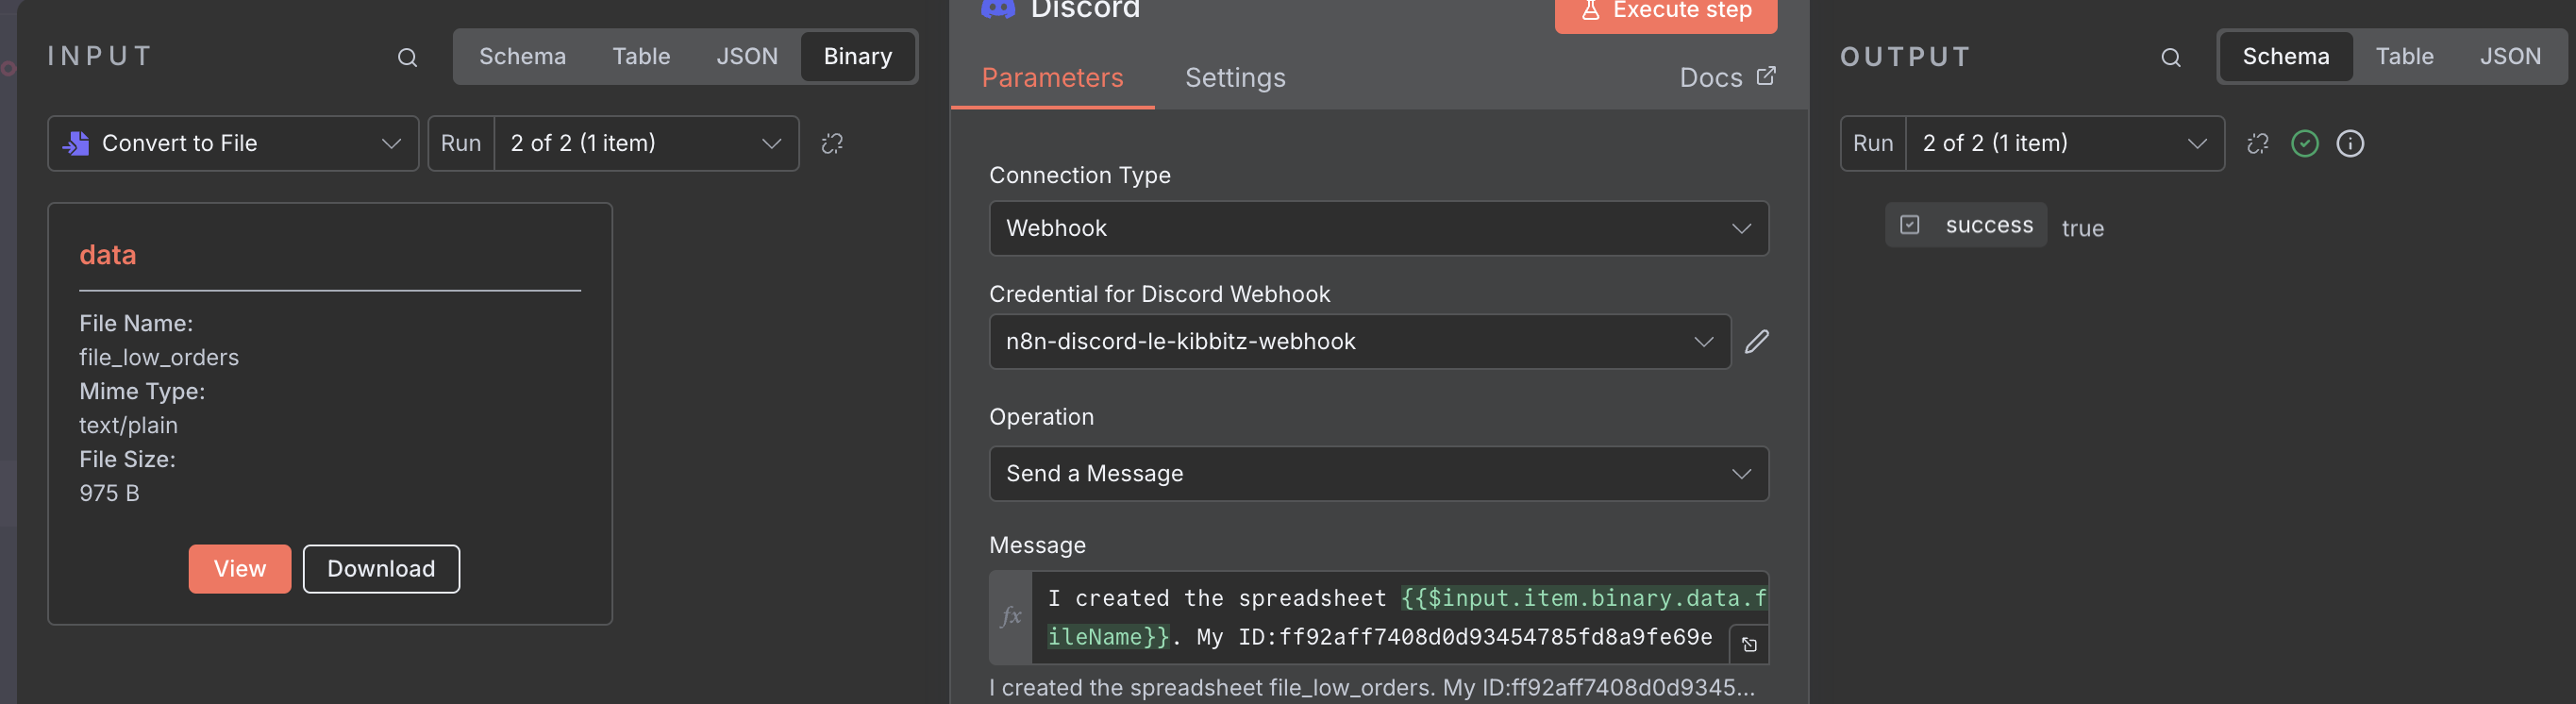Viewport: 2576px width, 704px height.
Task: Open the Convert to File node selector
Action: pyautogui.click(x=232, y=144)
